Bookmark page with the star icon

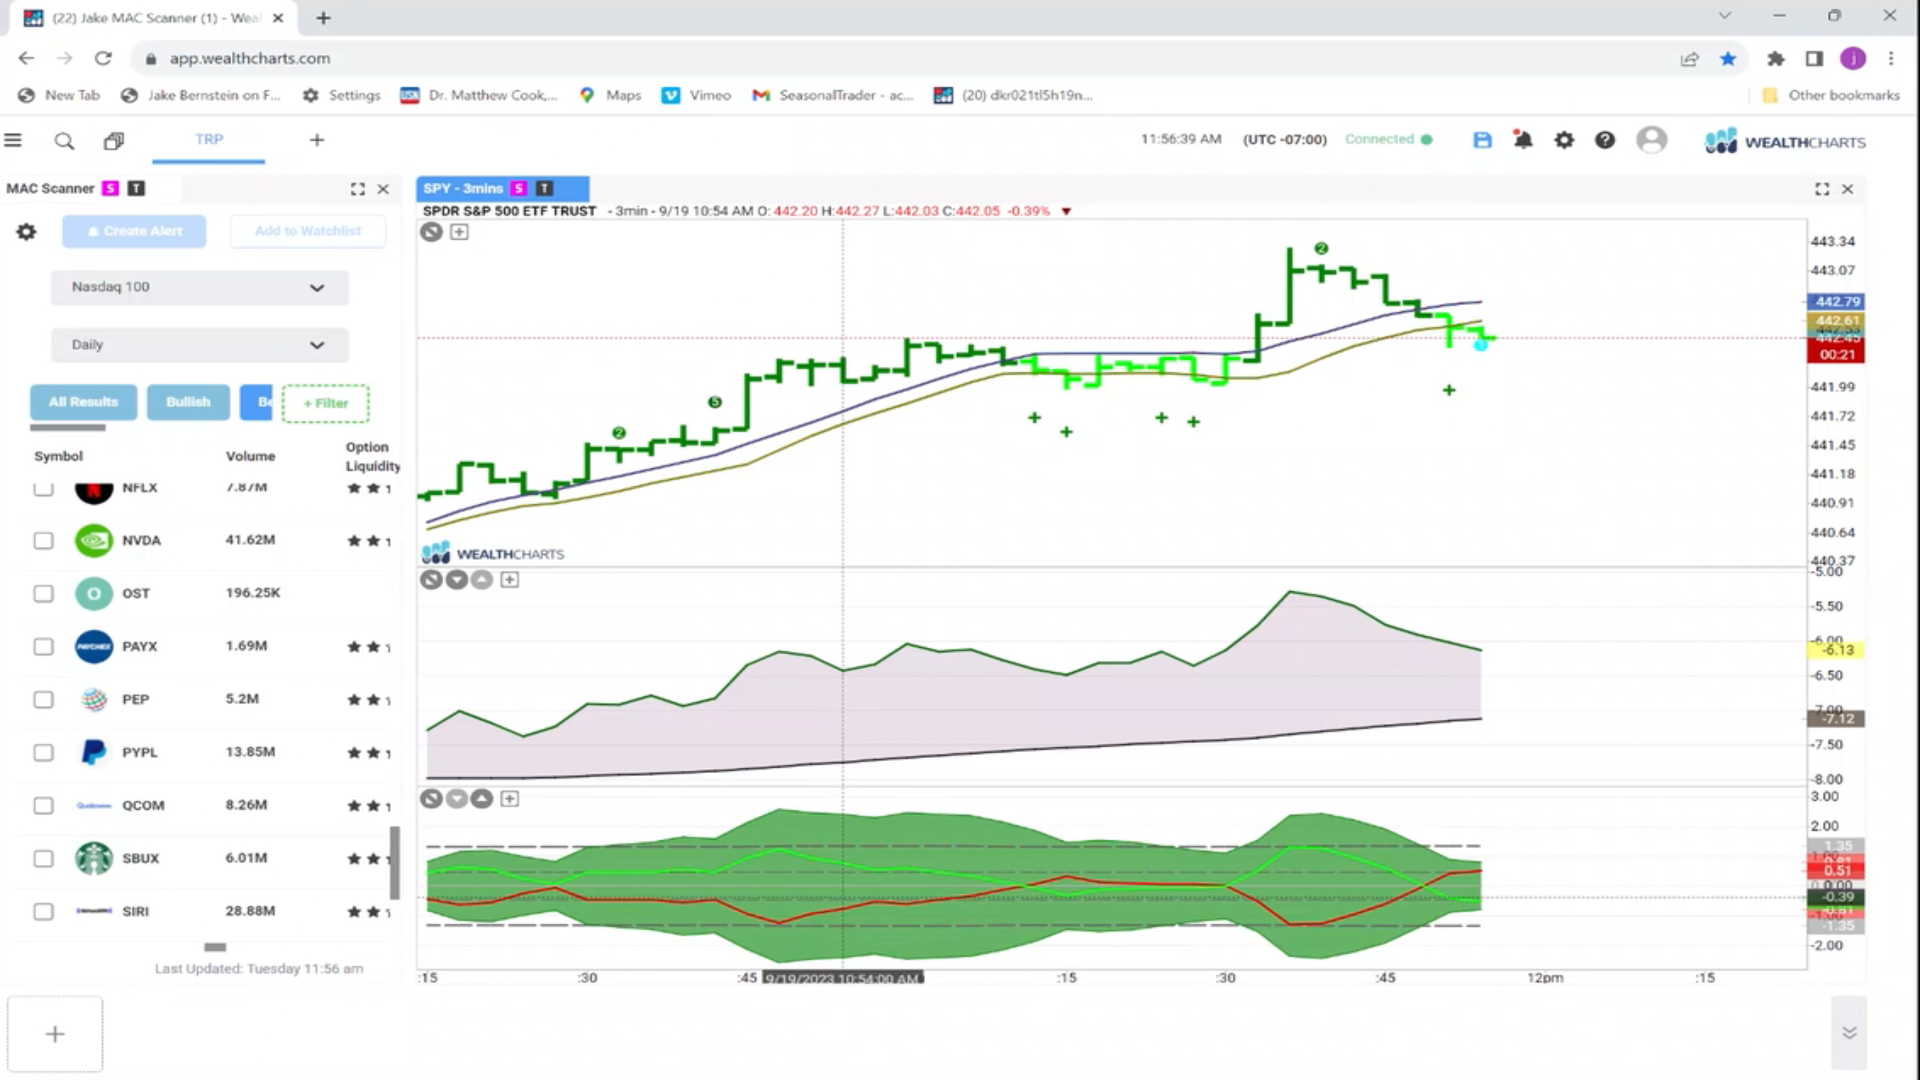pos(1728,59)
